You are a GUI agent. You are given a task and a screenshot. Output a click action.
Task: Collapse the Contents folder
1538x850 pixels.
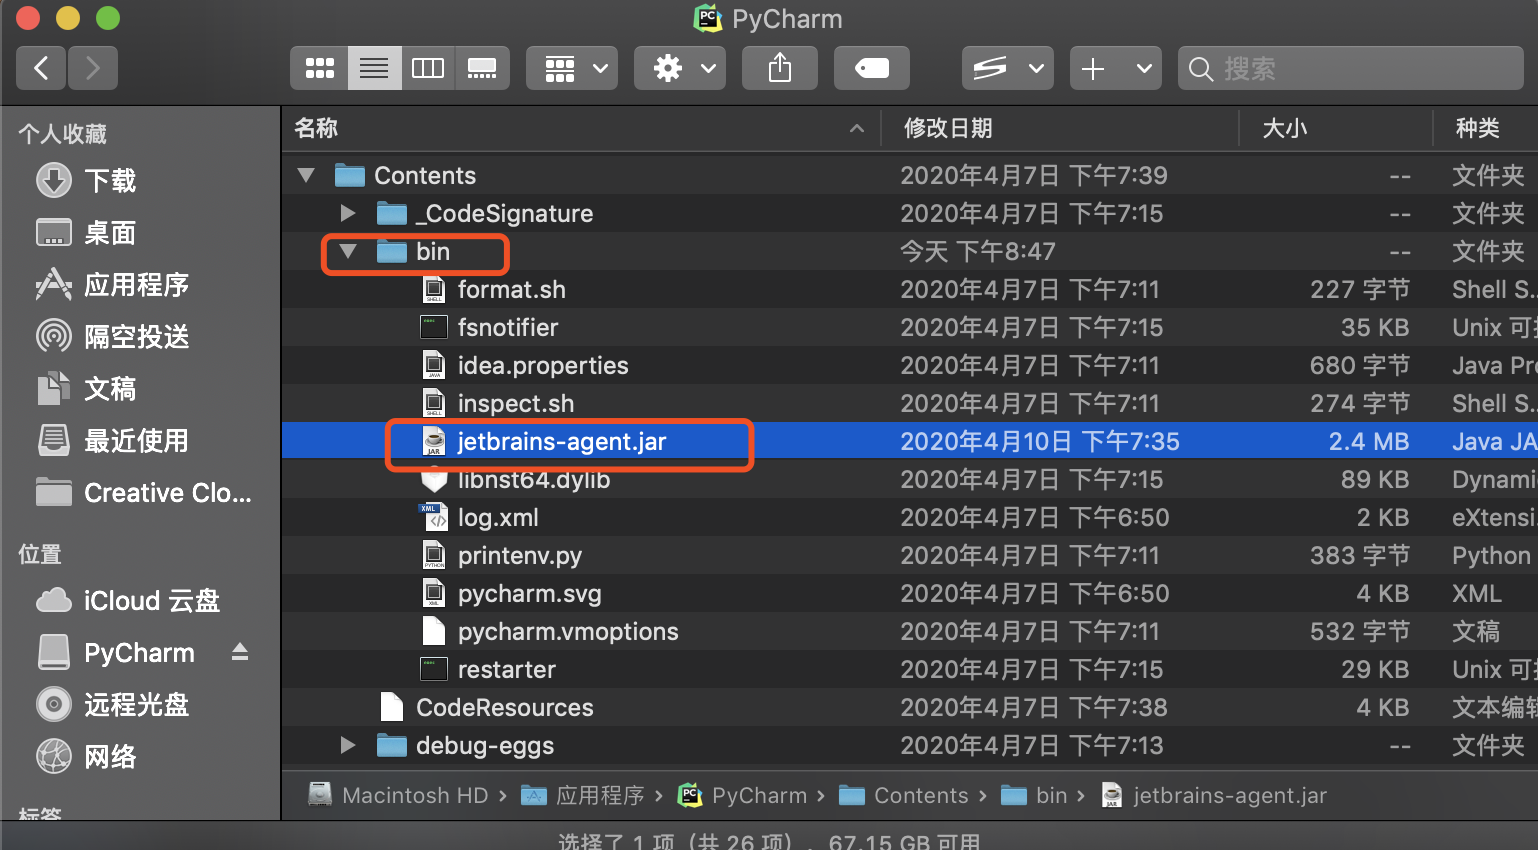coord(306,176)
